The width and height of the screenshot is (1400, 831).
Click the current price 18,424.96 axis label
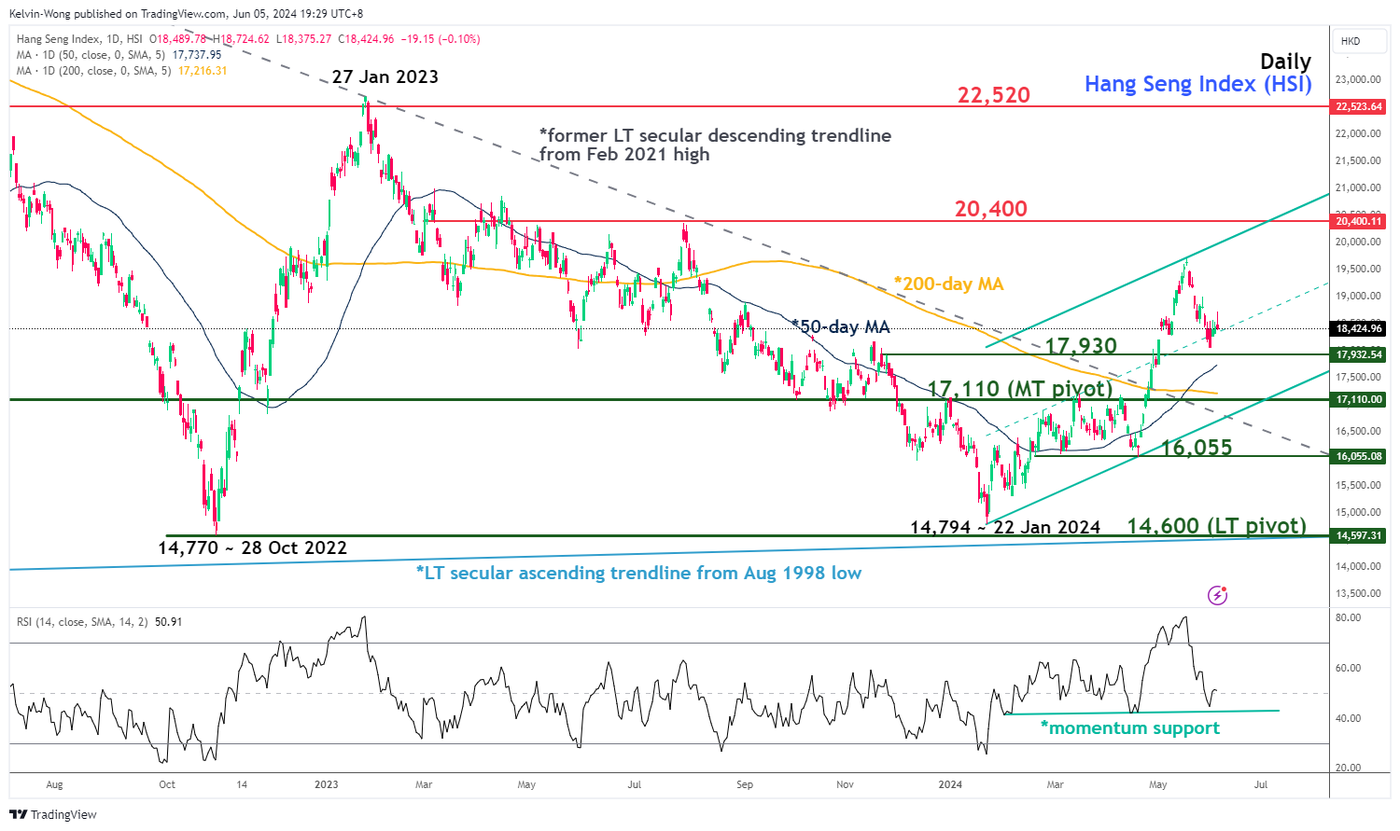click(1364, 328)
